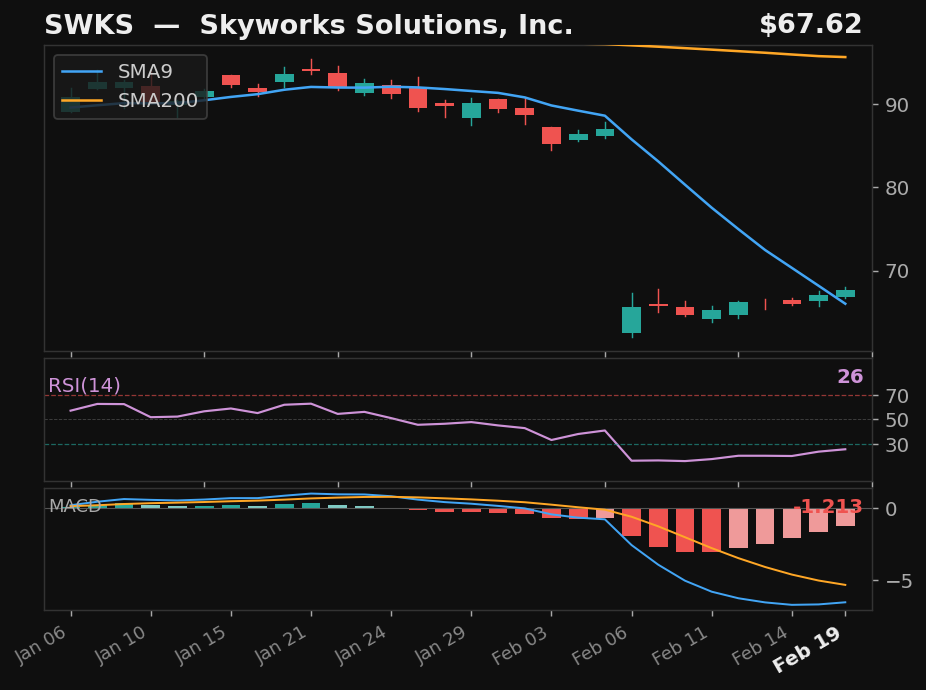Click the MACD axis -5 label

click(899, 581)
